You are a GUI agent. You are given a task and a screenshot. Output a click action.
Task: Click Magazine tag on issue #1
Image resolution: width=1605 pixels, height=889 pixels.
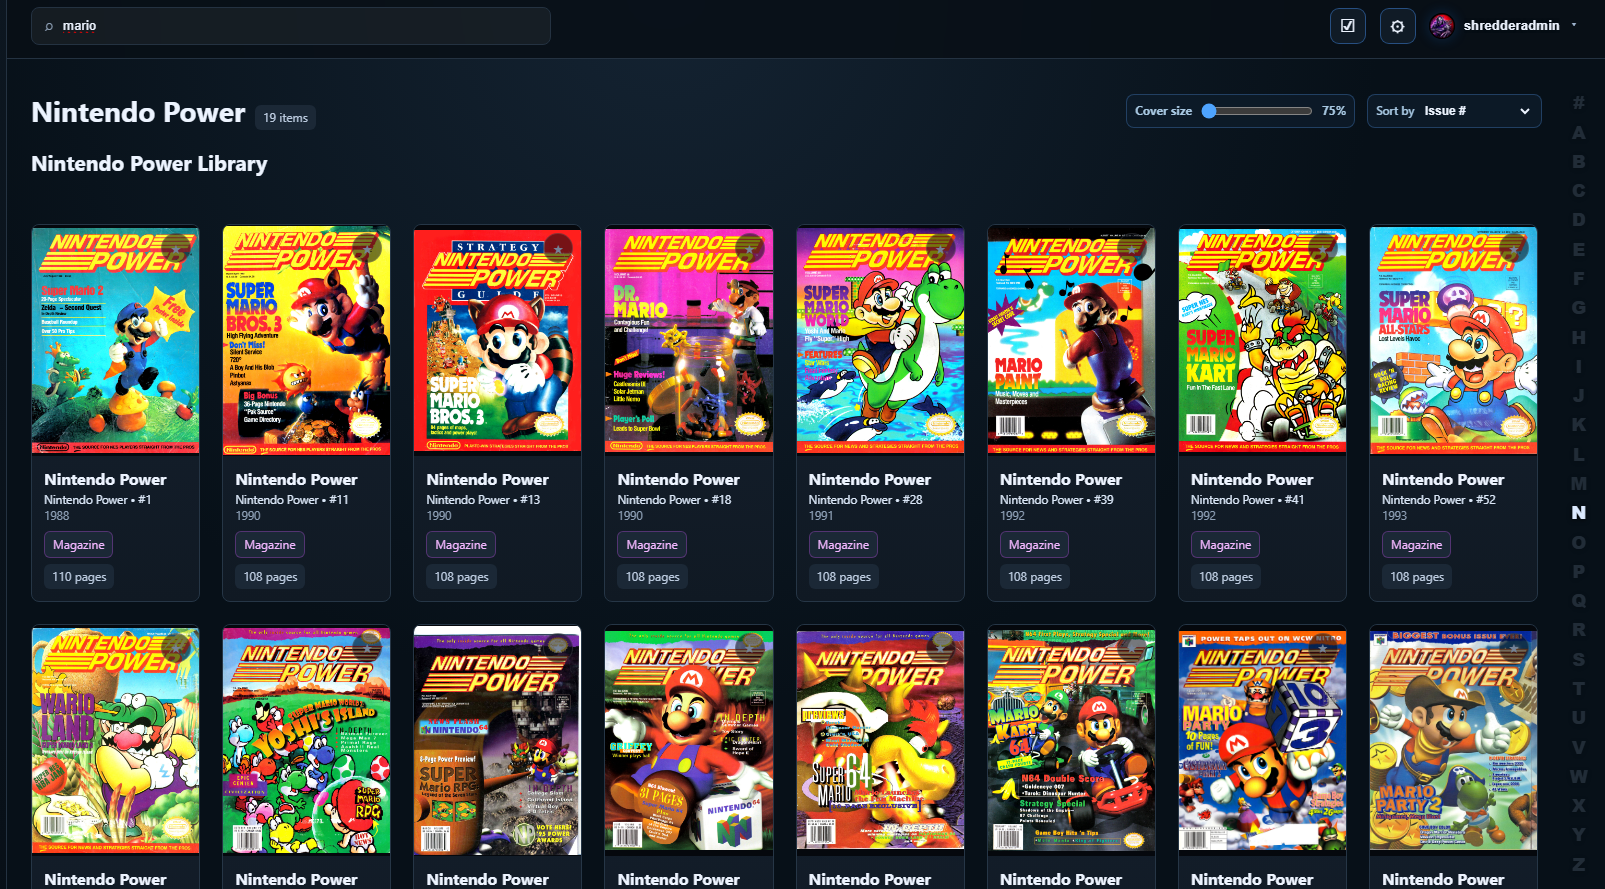(x=78, y=545)
